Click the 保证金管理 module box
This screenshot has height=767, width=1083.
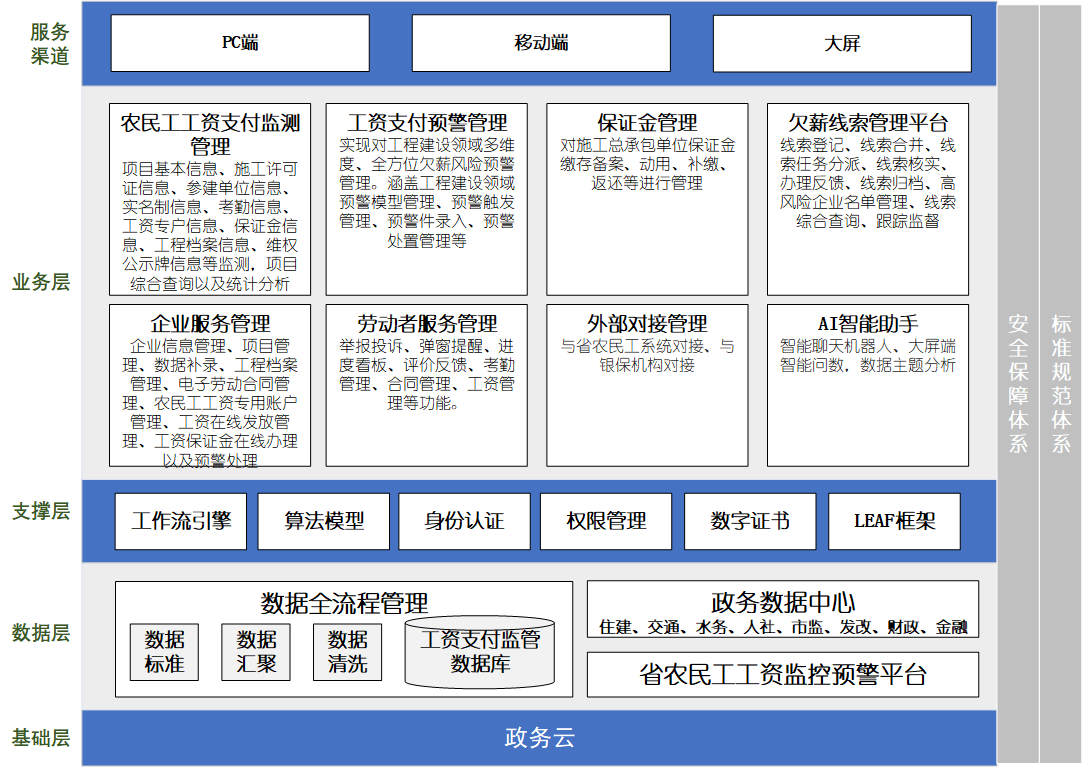coord(647,199)
